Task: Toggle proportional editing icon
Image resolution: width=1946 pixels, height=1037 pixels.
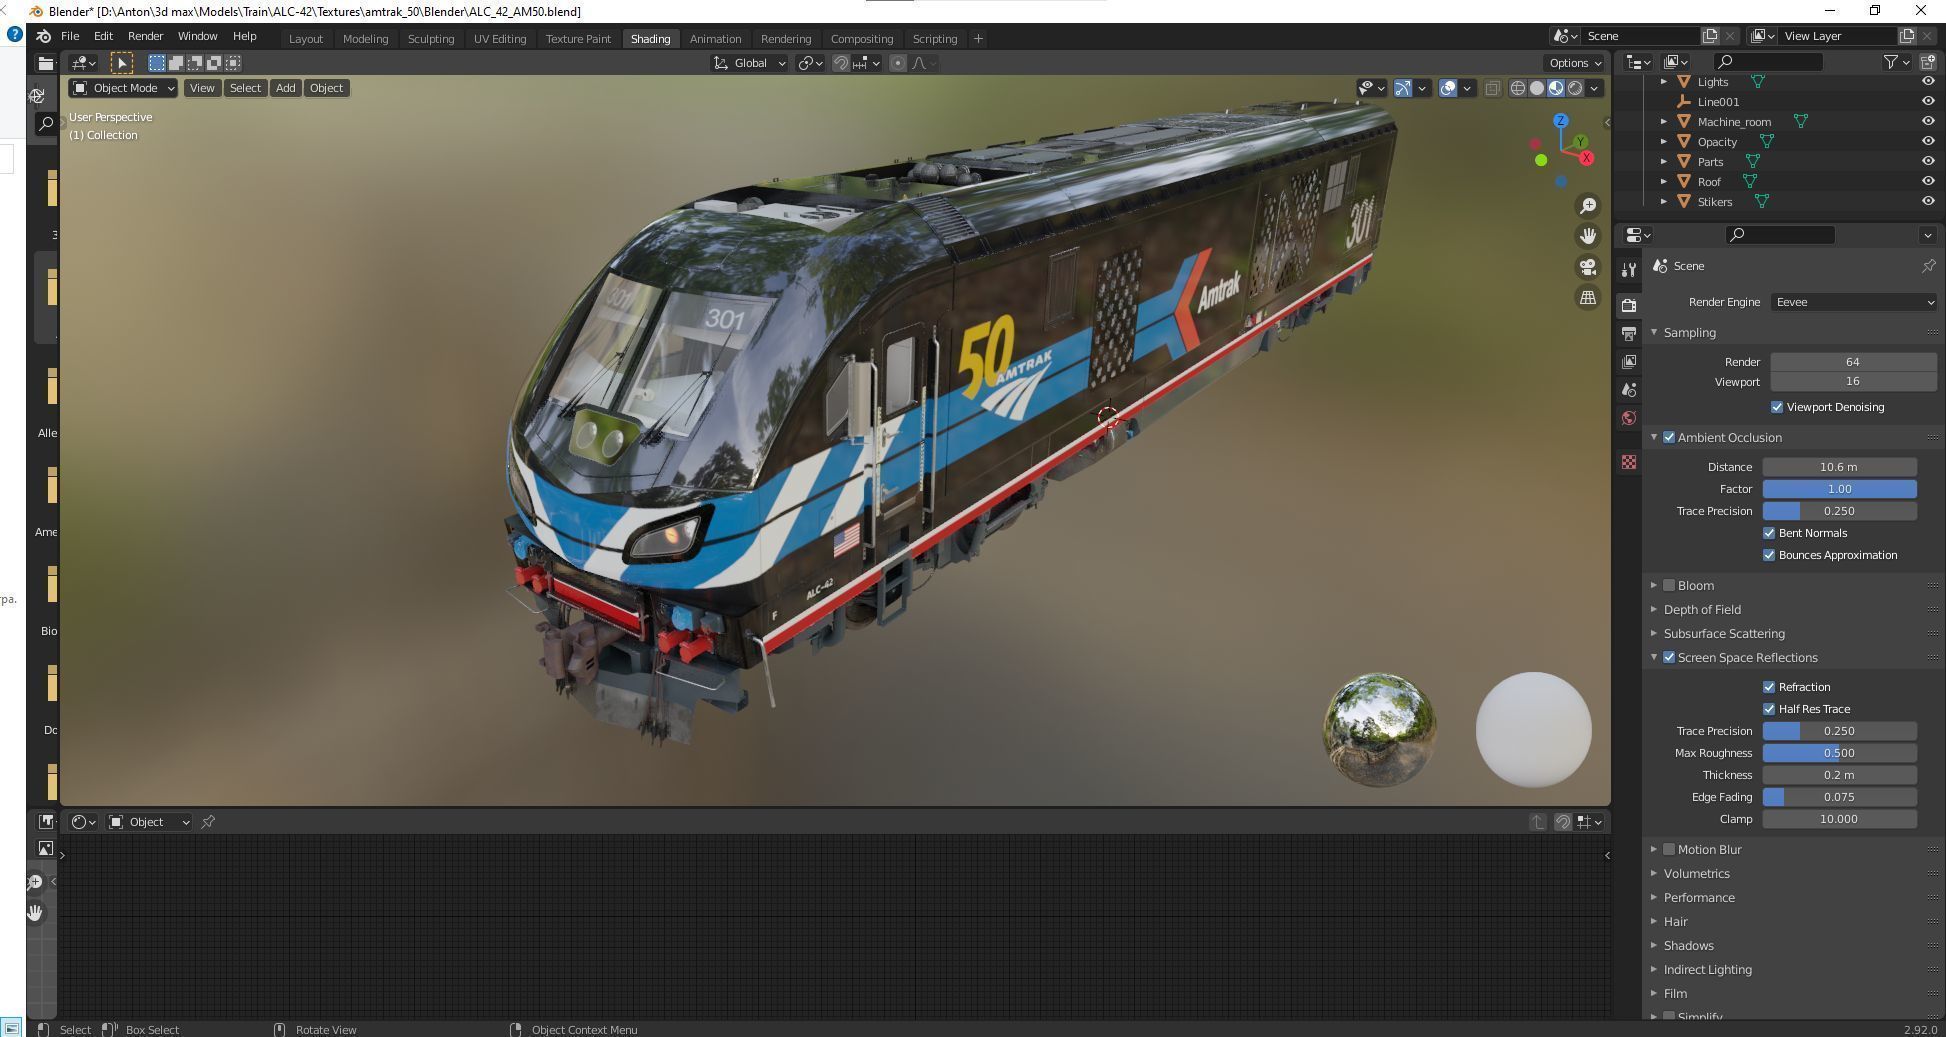Action: [898, 63]
